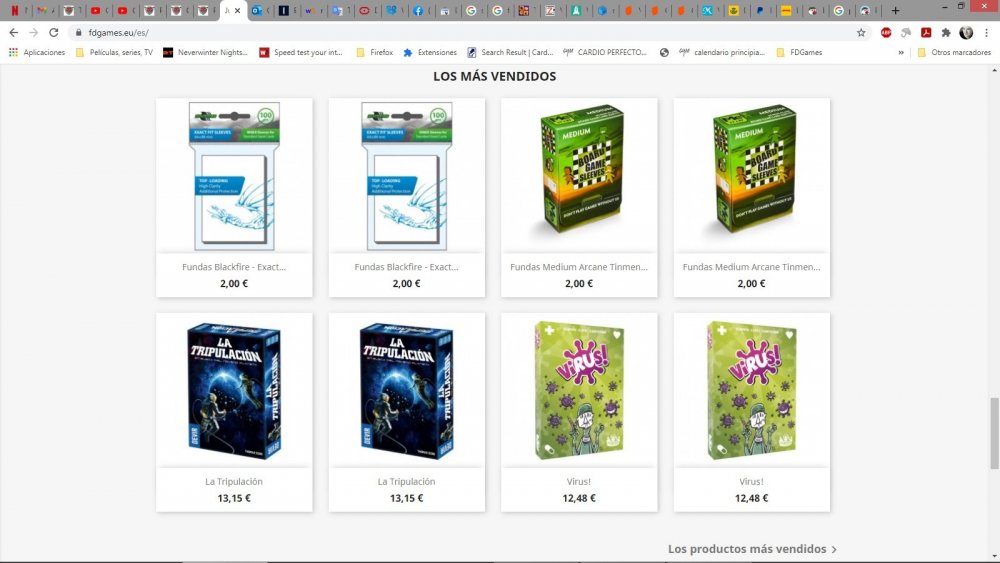Image resolution: width=1000 pixels, height=563 pixels.
Task: Open first Board Game Sleeves Medium image
Action: click(x=579, y=175)
